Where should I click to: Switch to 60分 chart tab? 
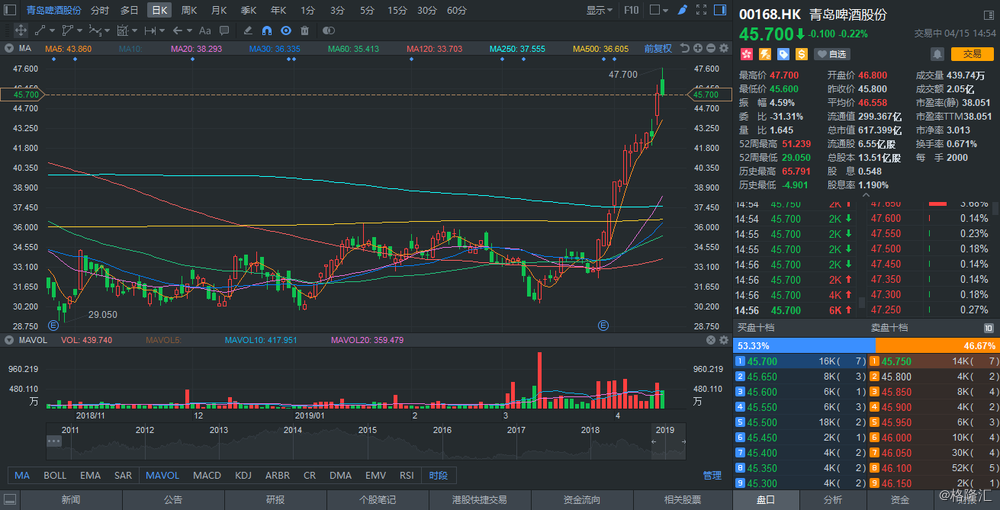[x=456, y=10]
